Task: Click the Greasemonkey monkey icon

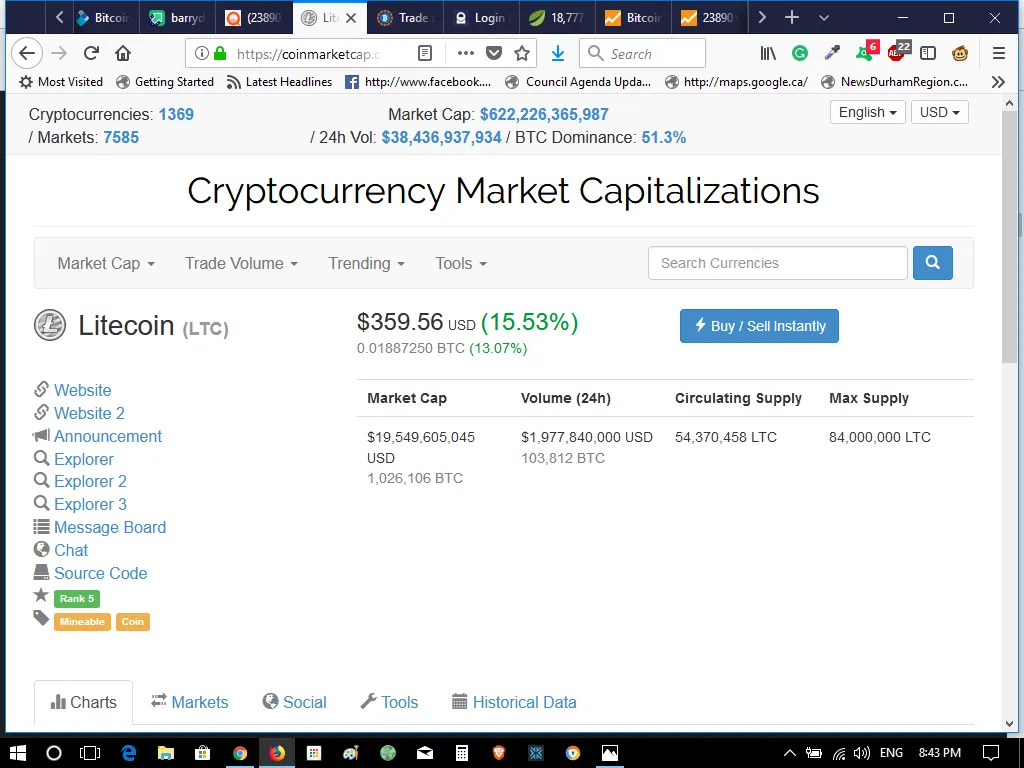Action: click(x=959, y=54)
